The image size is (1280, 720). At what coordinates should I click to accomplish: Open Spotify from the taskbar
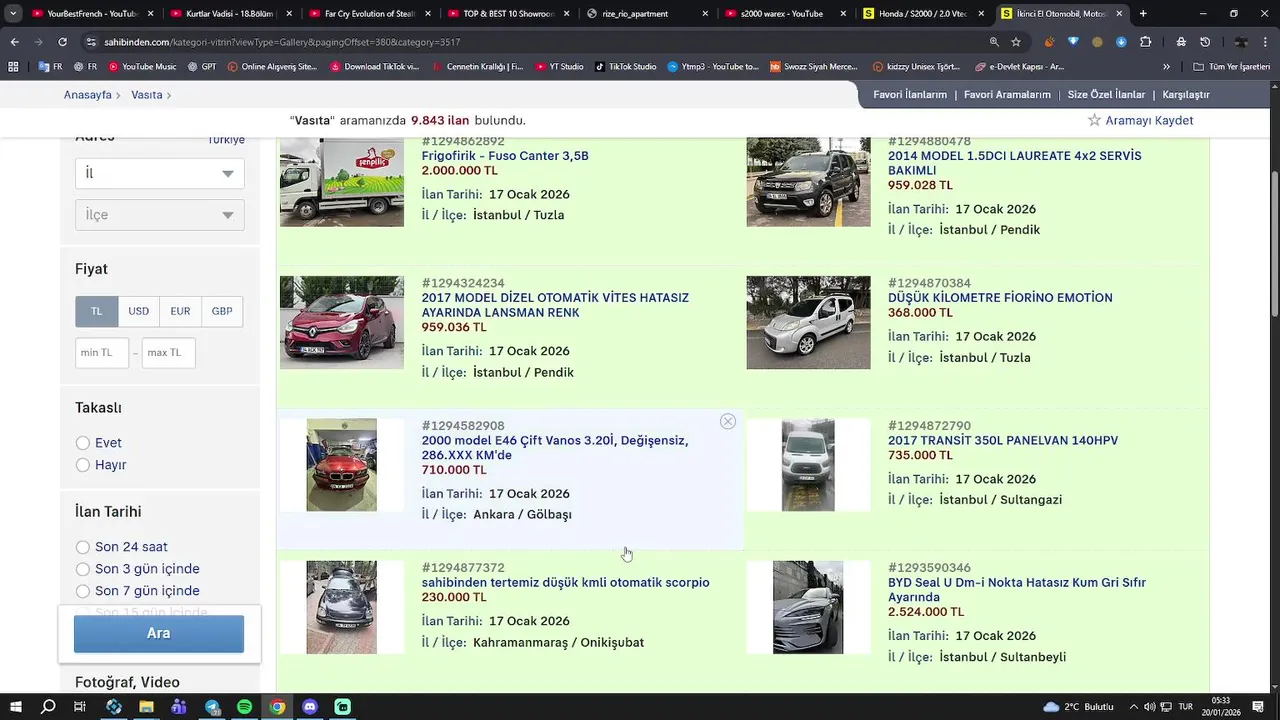click(245, 707)
